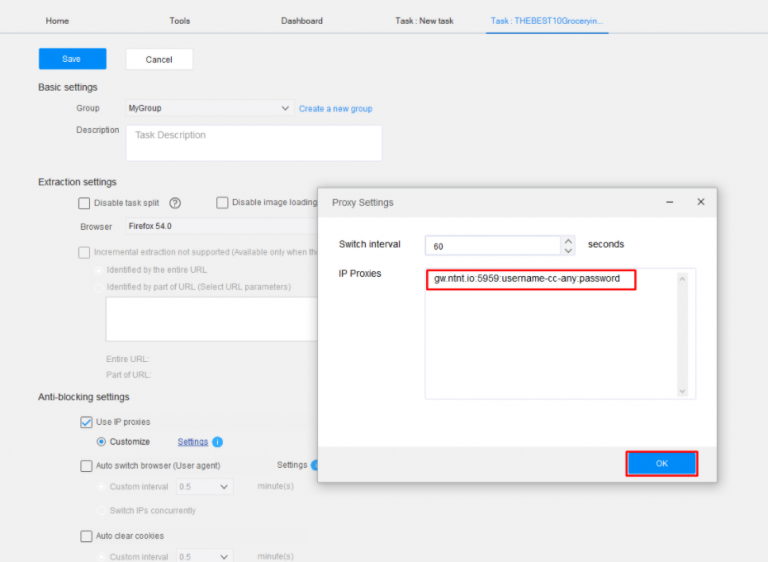Decrease the Switch interval with the down arrow

pos(568,250)
